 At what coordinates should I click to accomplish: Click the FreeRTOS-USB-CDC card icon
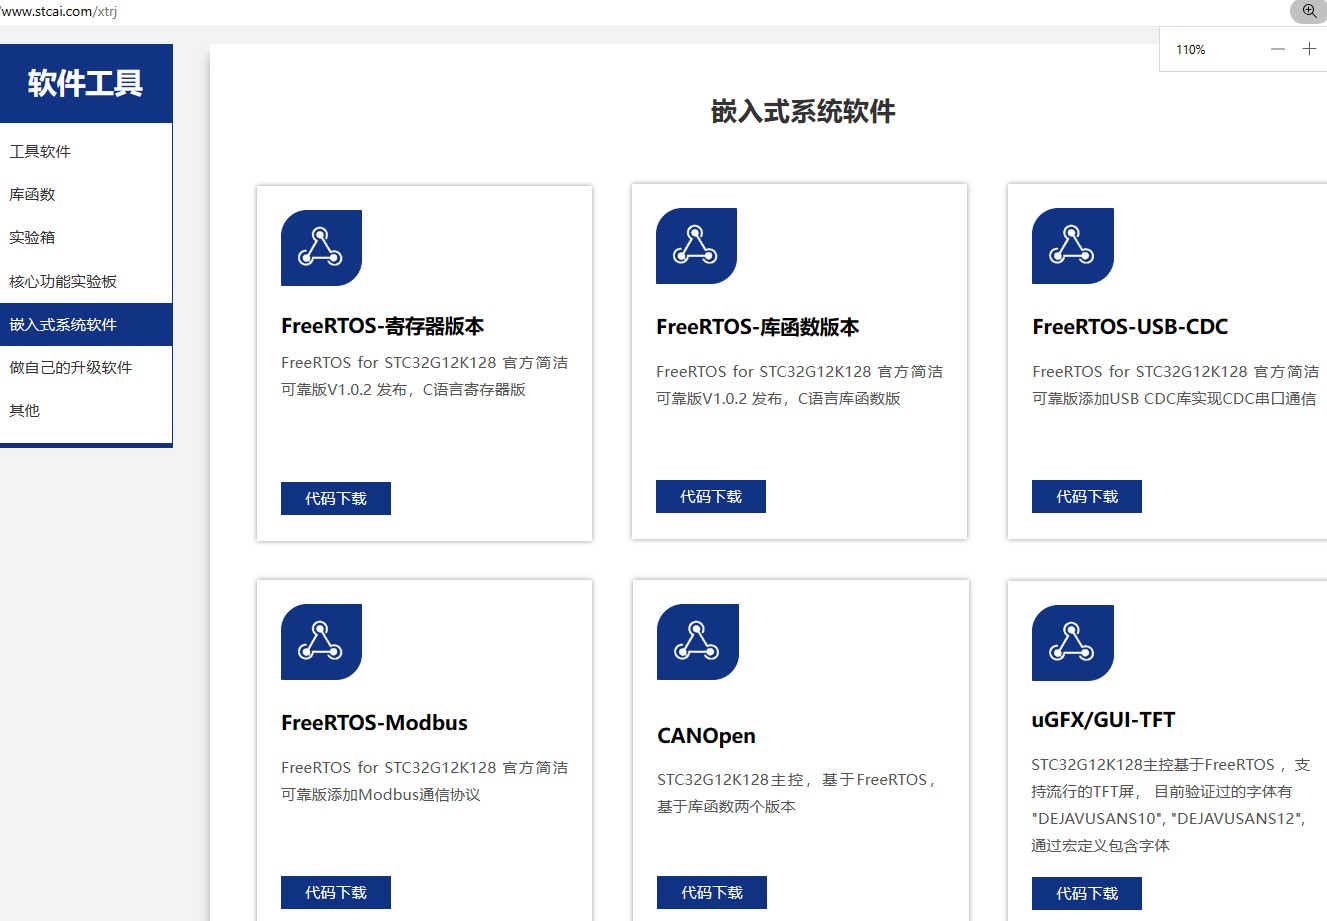pyautogui.click(x=1072, y=246)
